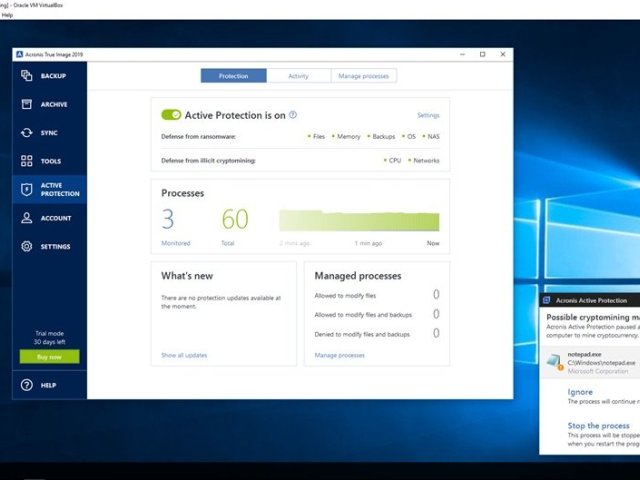Click the Denied to modify files and backups row
The width and height of the screenshot is (640, 480).
pyautogui.click(x=377, y=334)
